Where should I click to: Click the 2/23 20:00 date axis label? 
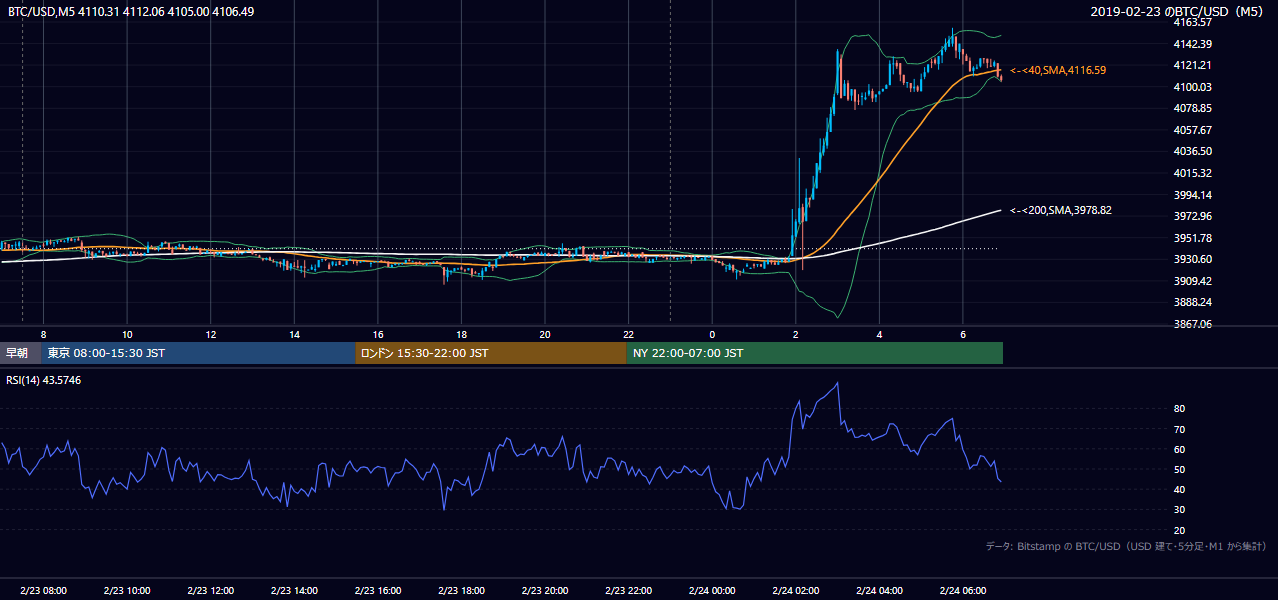click(545, 591)
